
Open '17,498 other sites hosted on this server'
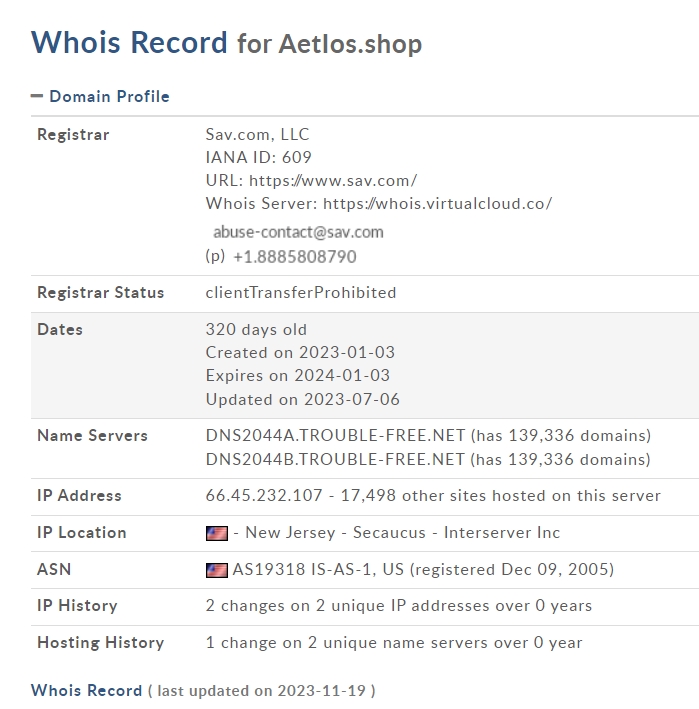(x=501, y=496)
